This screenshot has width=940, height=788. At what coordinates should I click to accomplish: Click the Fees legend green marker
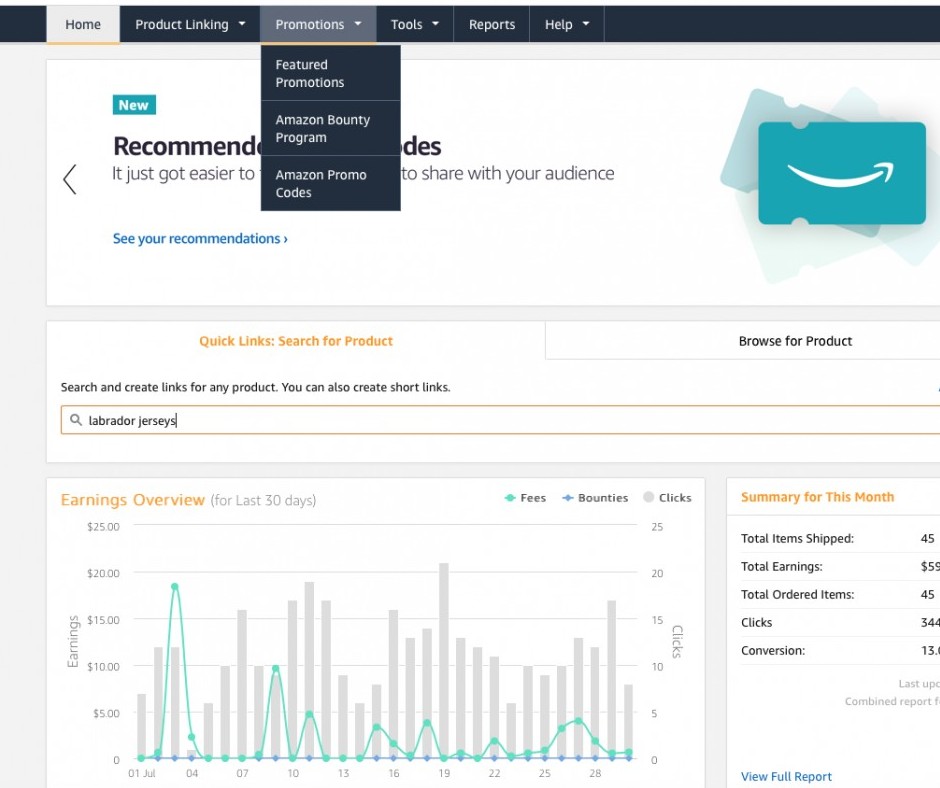(x=510, y=498)
